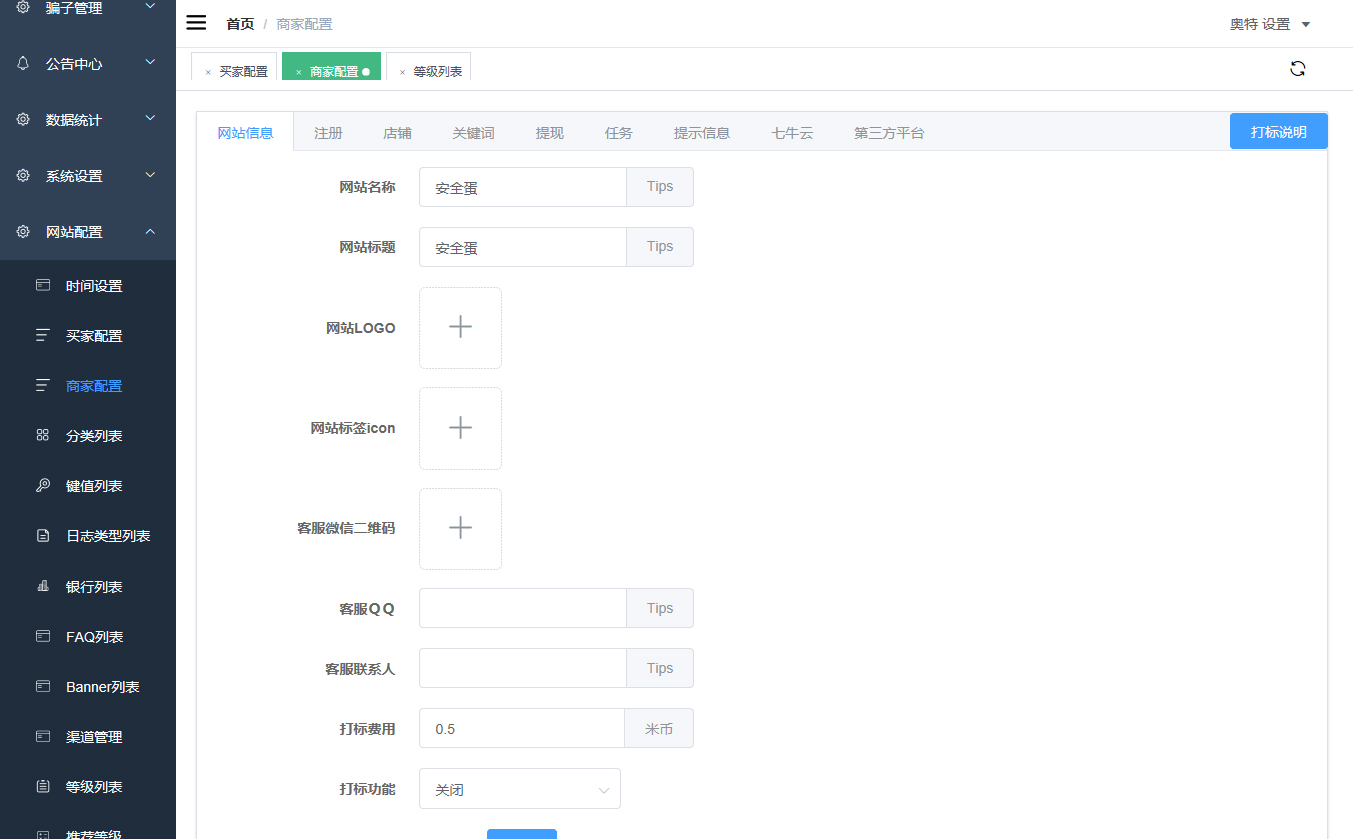Open the 打标功能 dropdown showing 关闭
The image size is (1353, 839).
(x=519, y=789)
